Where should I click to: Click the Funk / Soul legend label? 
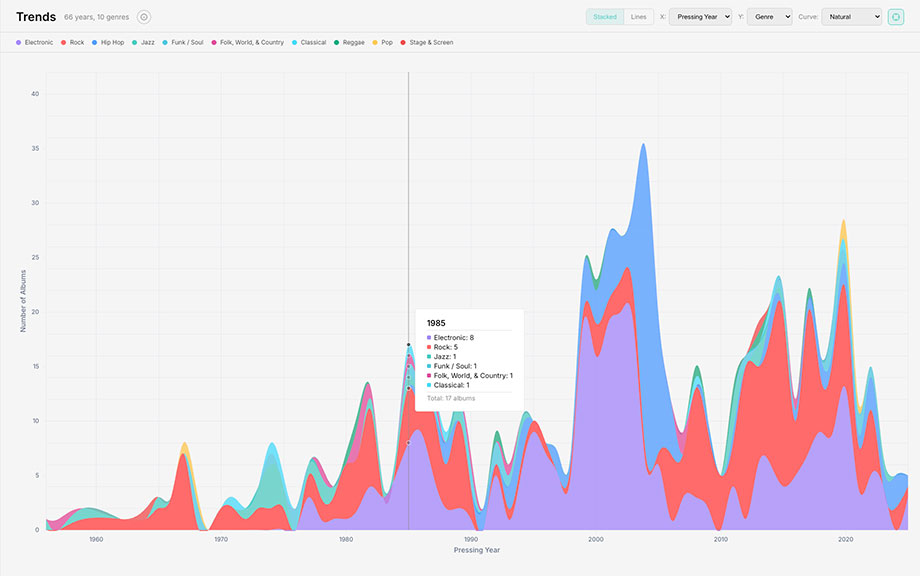pos(186,43)
